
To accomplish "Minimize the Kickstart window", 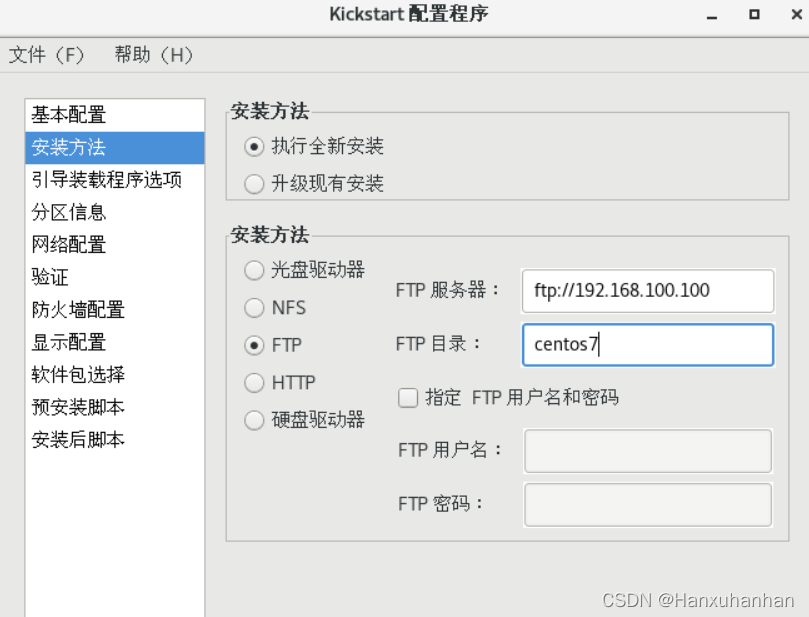I will pyautogui.click(x=711, y=16).
